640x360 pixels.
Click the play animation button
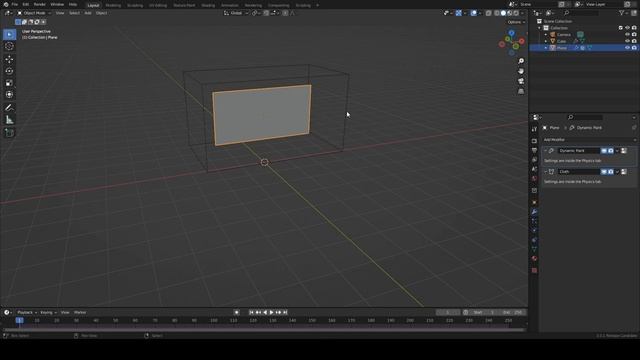tap(271, 312)
